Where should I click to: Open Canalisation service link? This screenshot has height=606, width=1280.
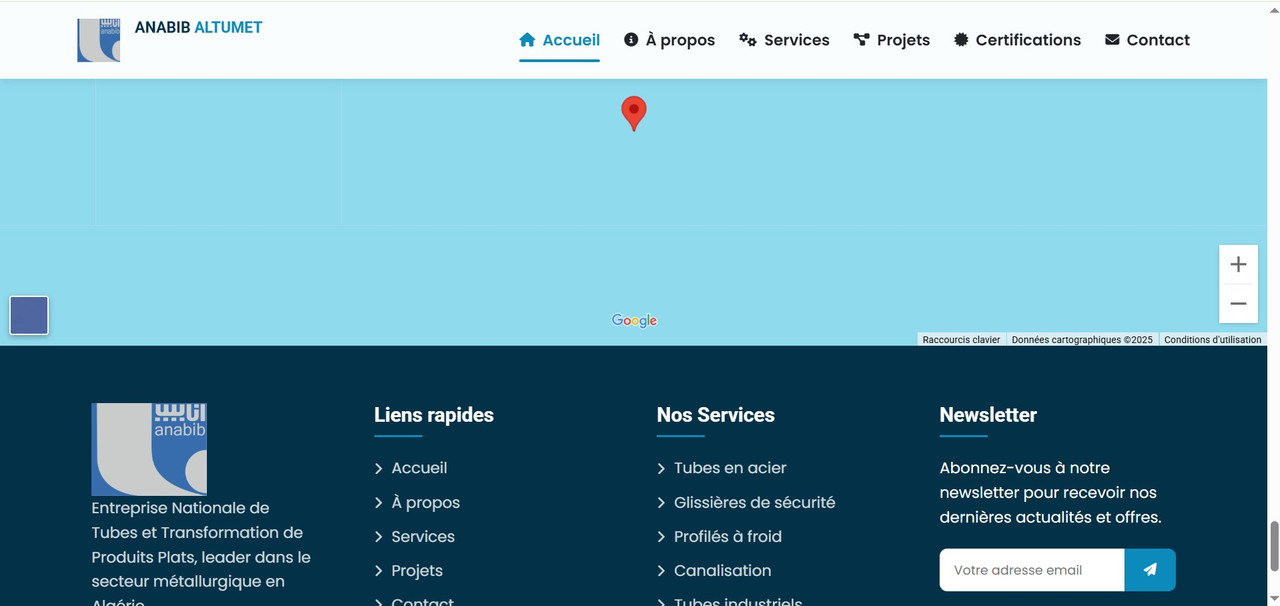(x=723, y=571)
